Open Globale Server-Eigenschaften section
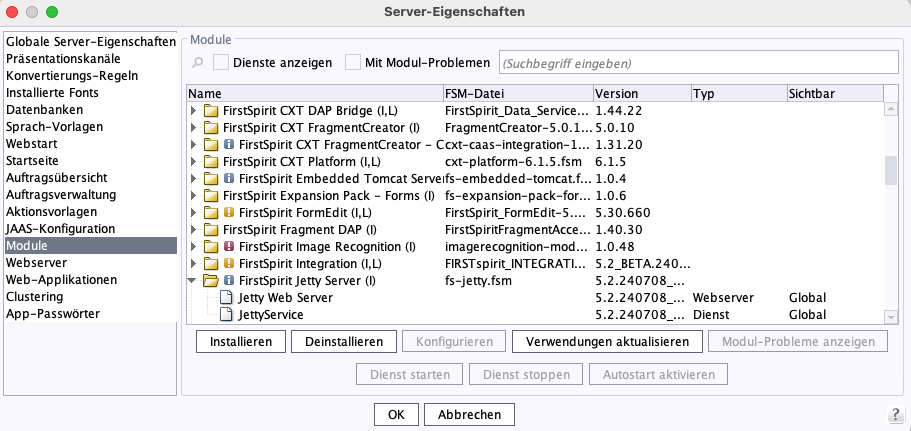Screen dimensions: 911x431 90,42
